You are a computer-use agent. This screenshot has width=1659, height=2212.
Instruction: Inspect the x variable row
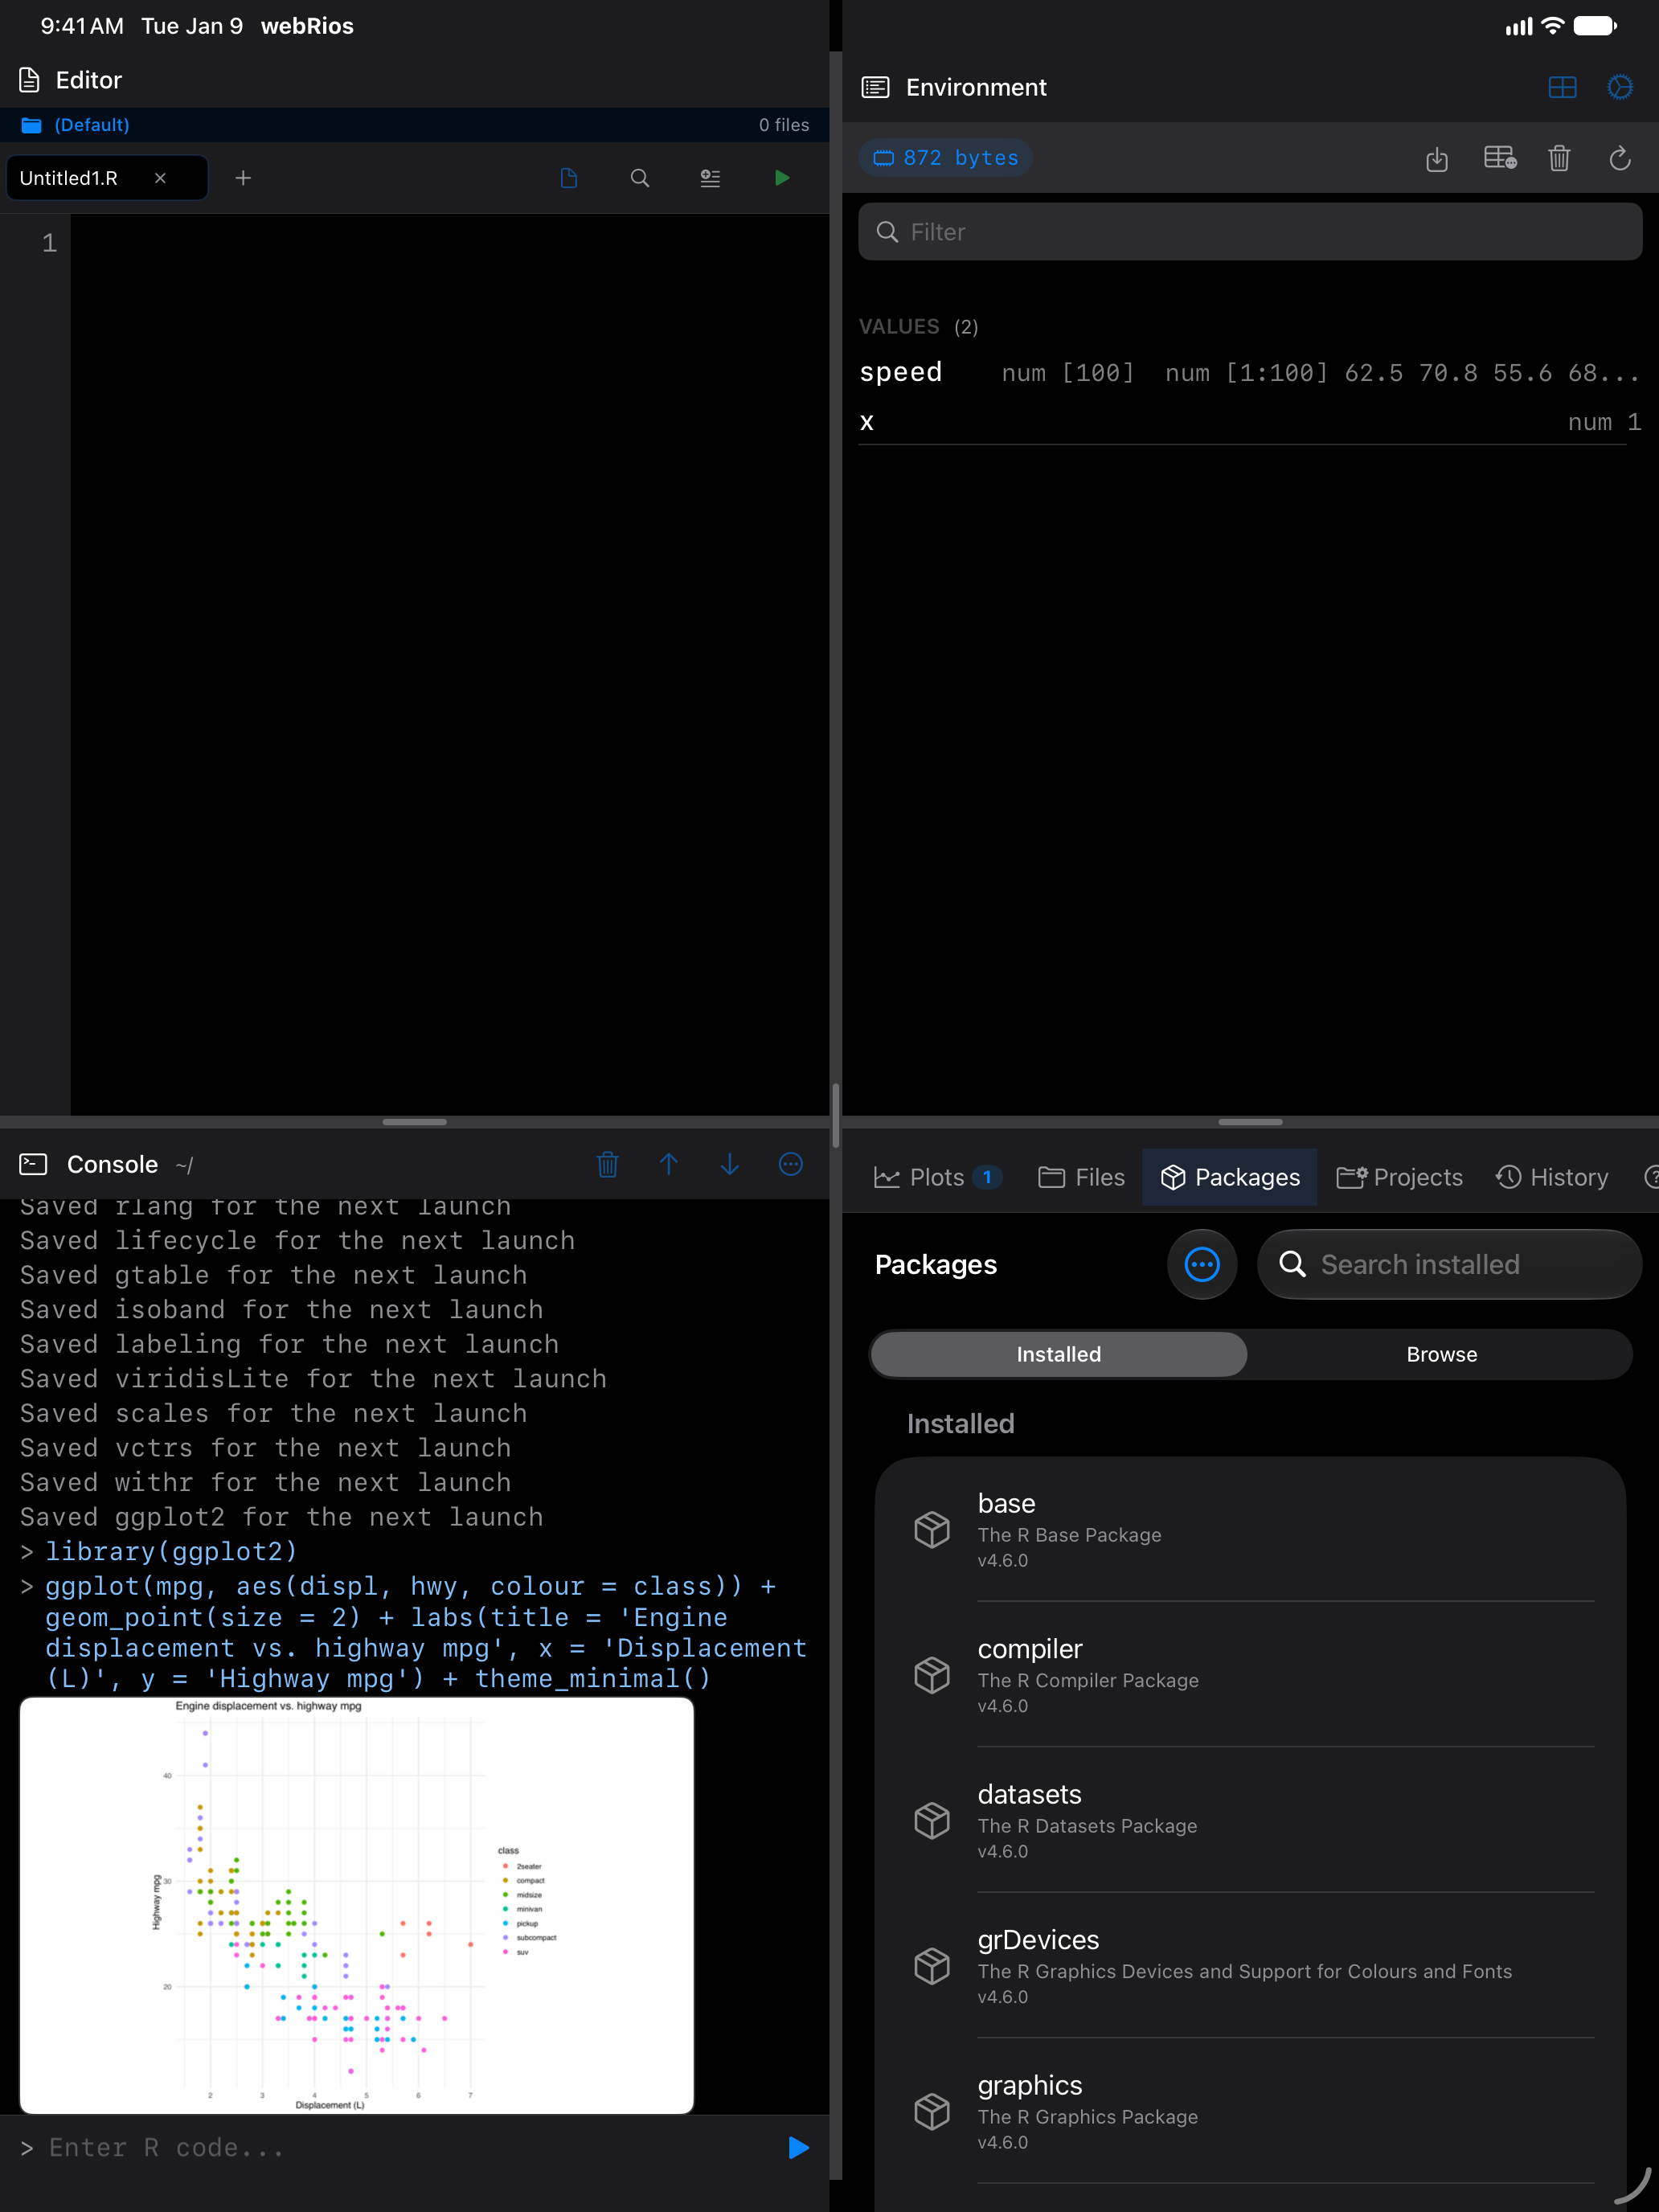tap(1250, 422)
